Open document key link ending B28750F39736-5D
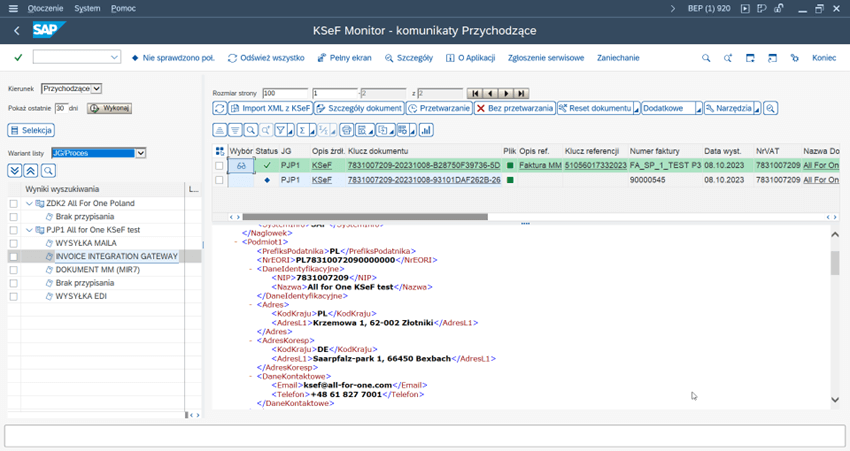 pos(424,165)
